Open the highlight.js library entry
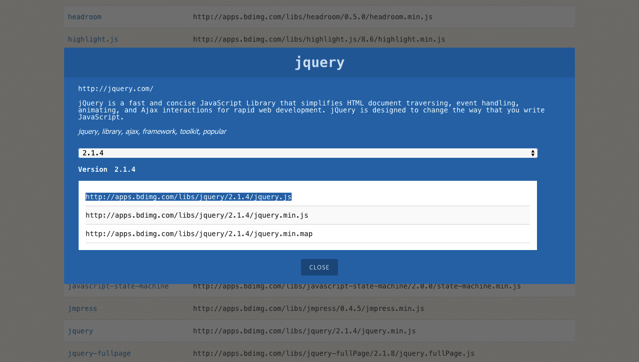Screen dimensions: 639x362 coord(93,39)
